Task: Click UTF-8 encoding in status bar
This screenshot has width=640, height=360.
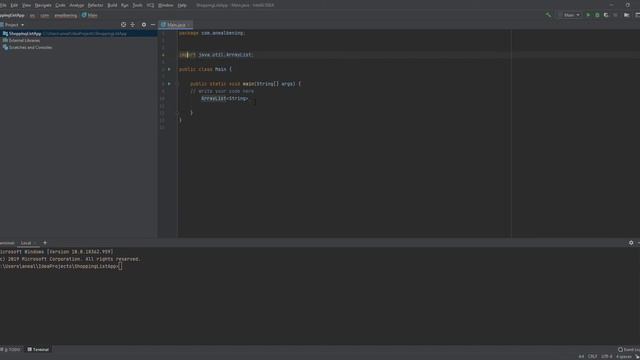Action: pyautogui.click(x=607, y=357)
